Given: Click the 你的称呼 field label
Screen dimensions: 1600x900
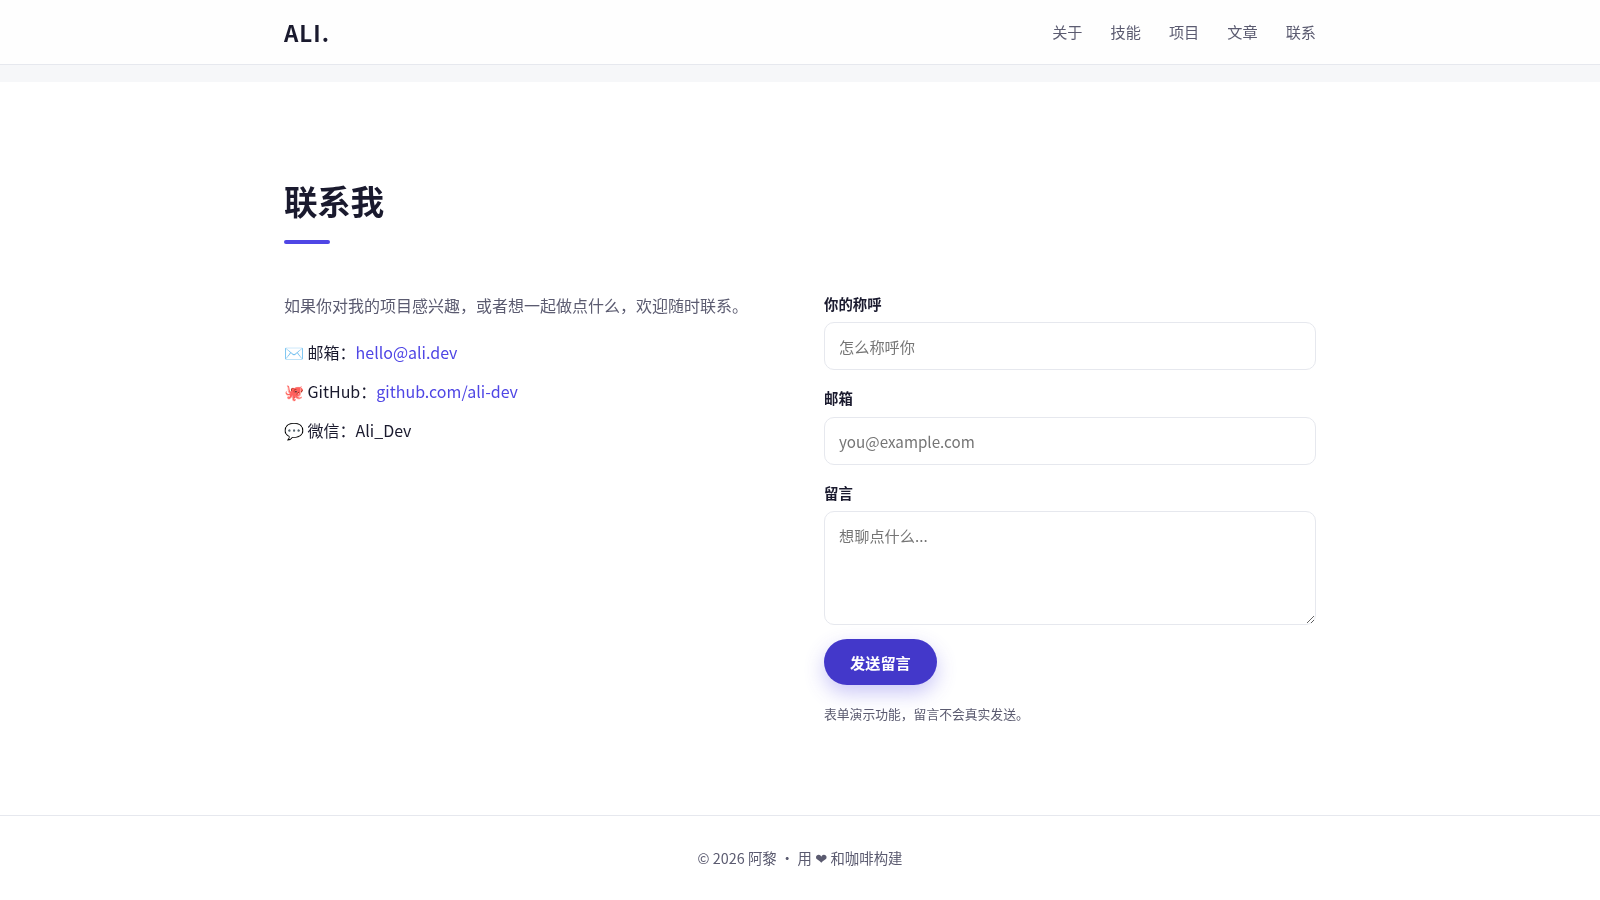Looking at the screenshot, I should 852,305.
